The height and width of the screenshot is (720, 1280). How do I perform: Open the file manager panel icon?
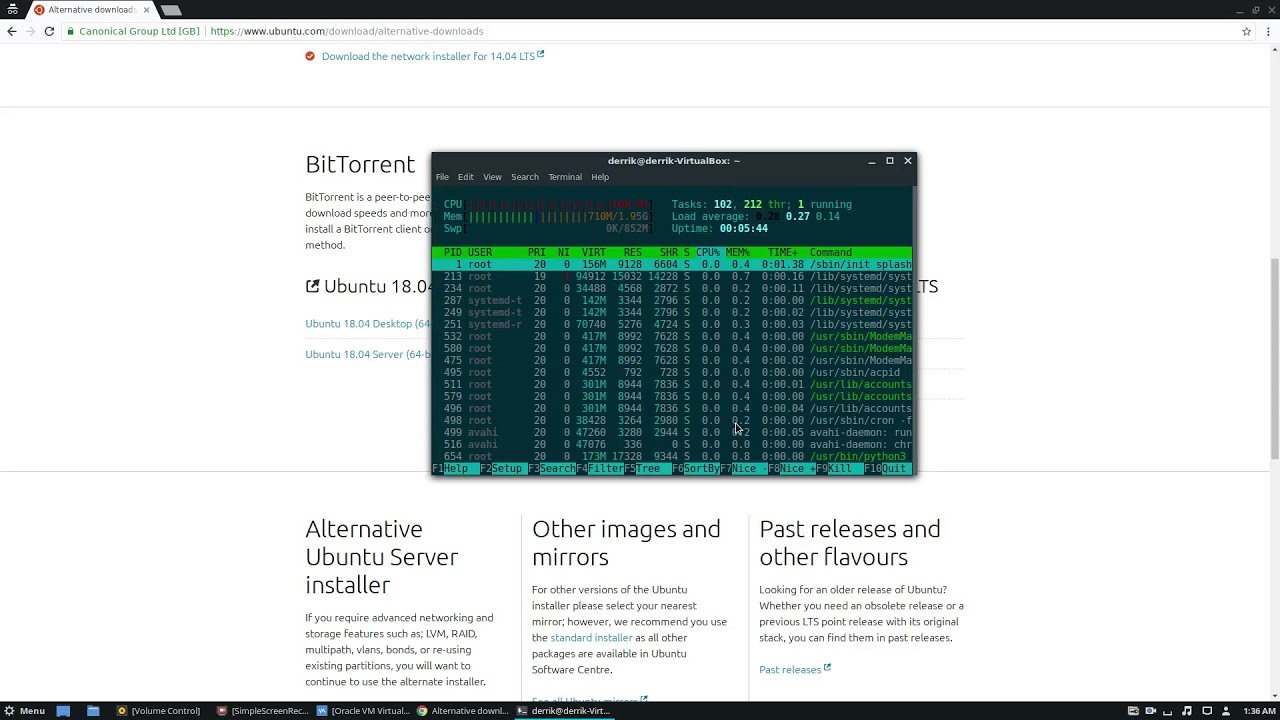pyautogui.click(x=93, y=711)
